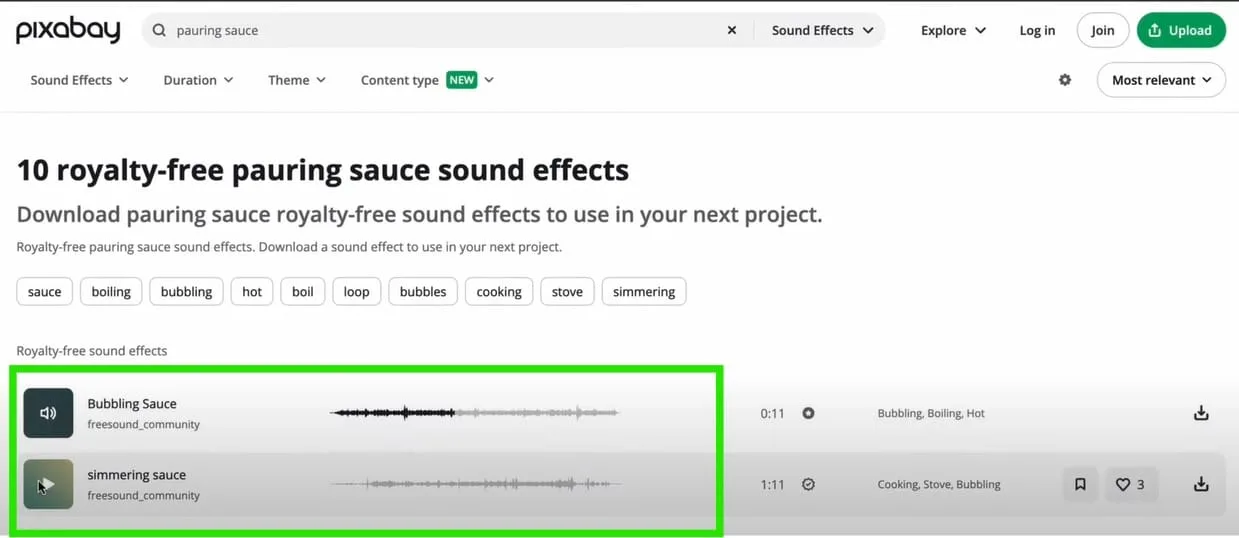Open the Bubbling Sauce title link
Viewport: 1239px width, 538px height.
132,404
